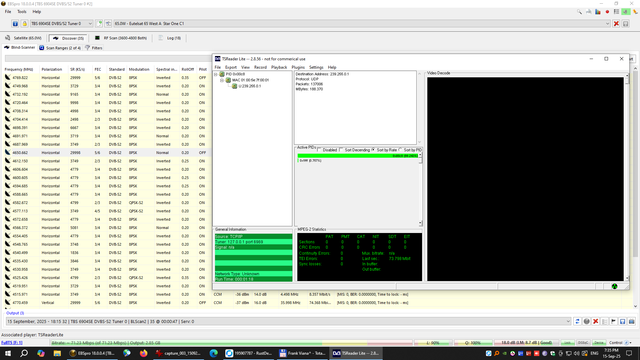Click the bitrate progress bar in status bar
Viewport: 640px width, 360px height.
[231, 343]
